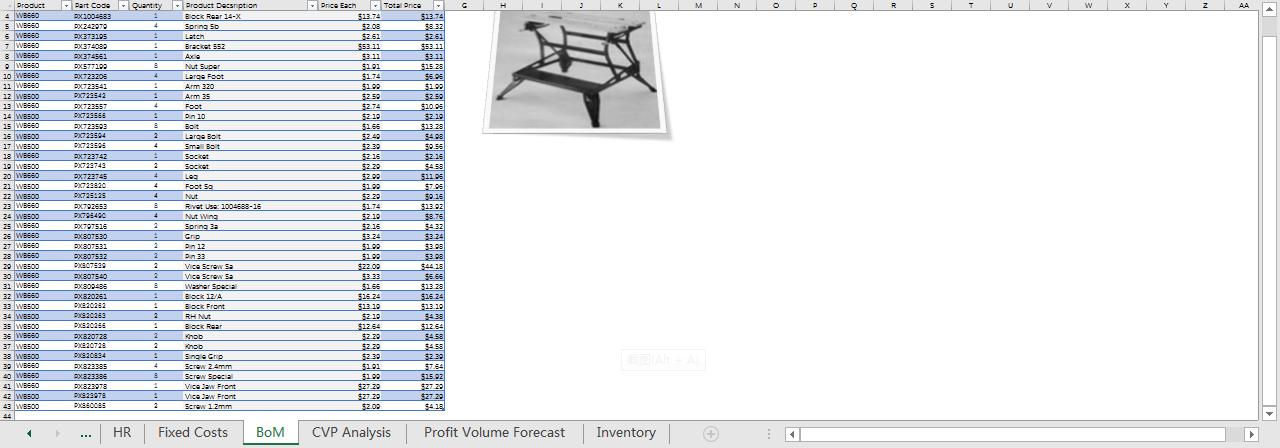Open the Part Code column filter dropdown
Viewport: 1280px width, 448px height.
tap(123, 6)
